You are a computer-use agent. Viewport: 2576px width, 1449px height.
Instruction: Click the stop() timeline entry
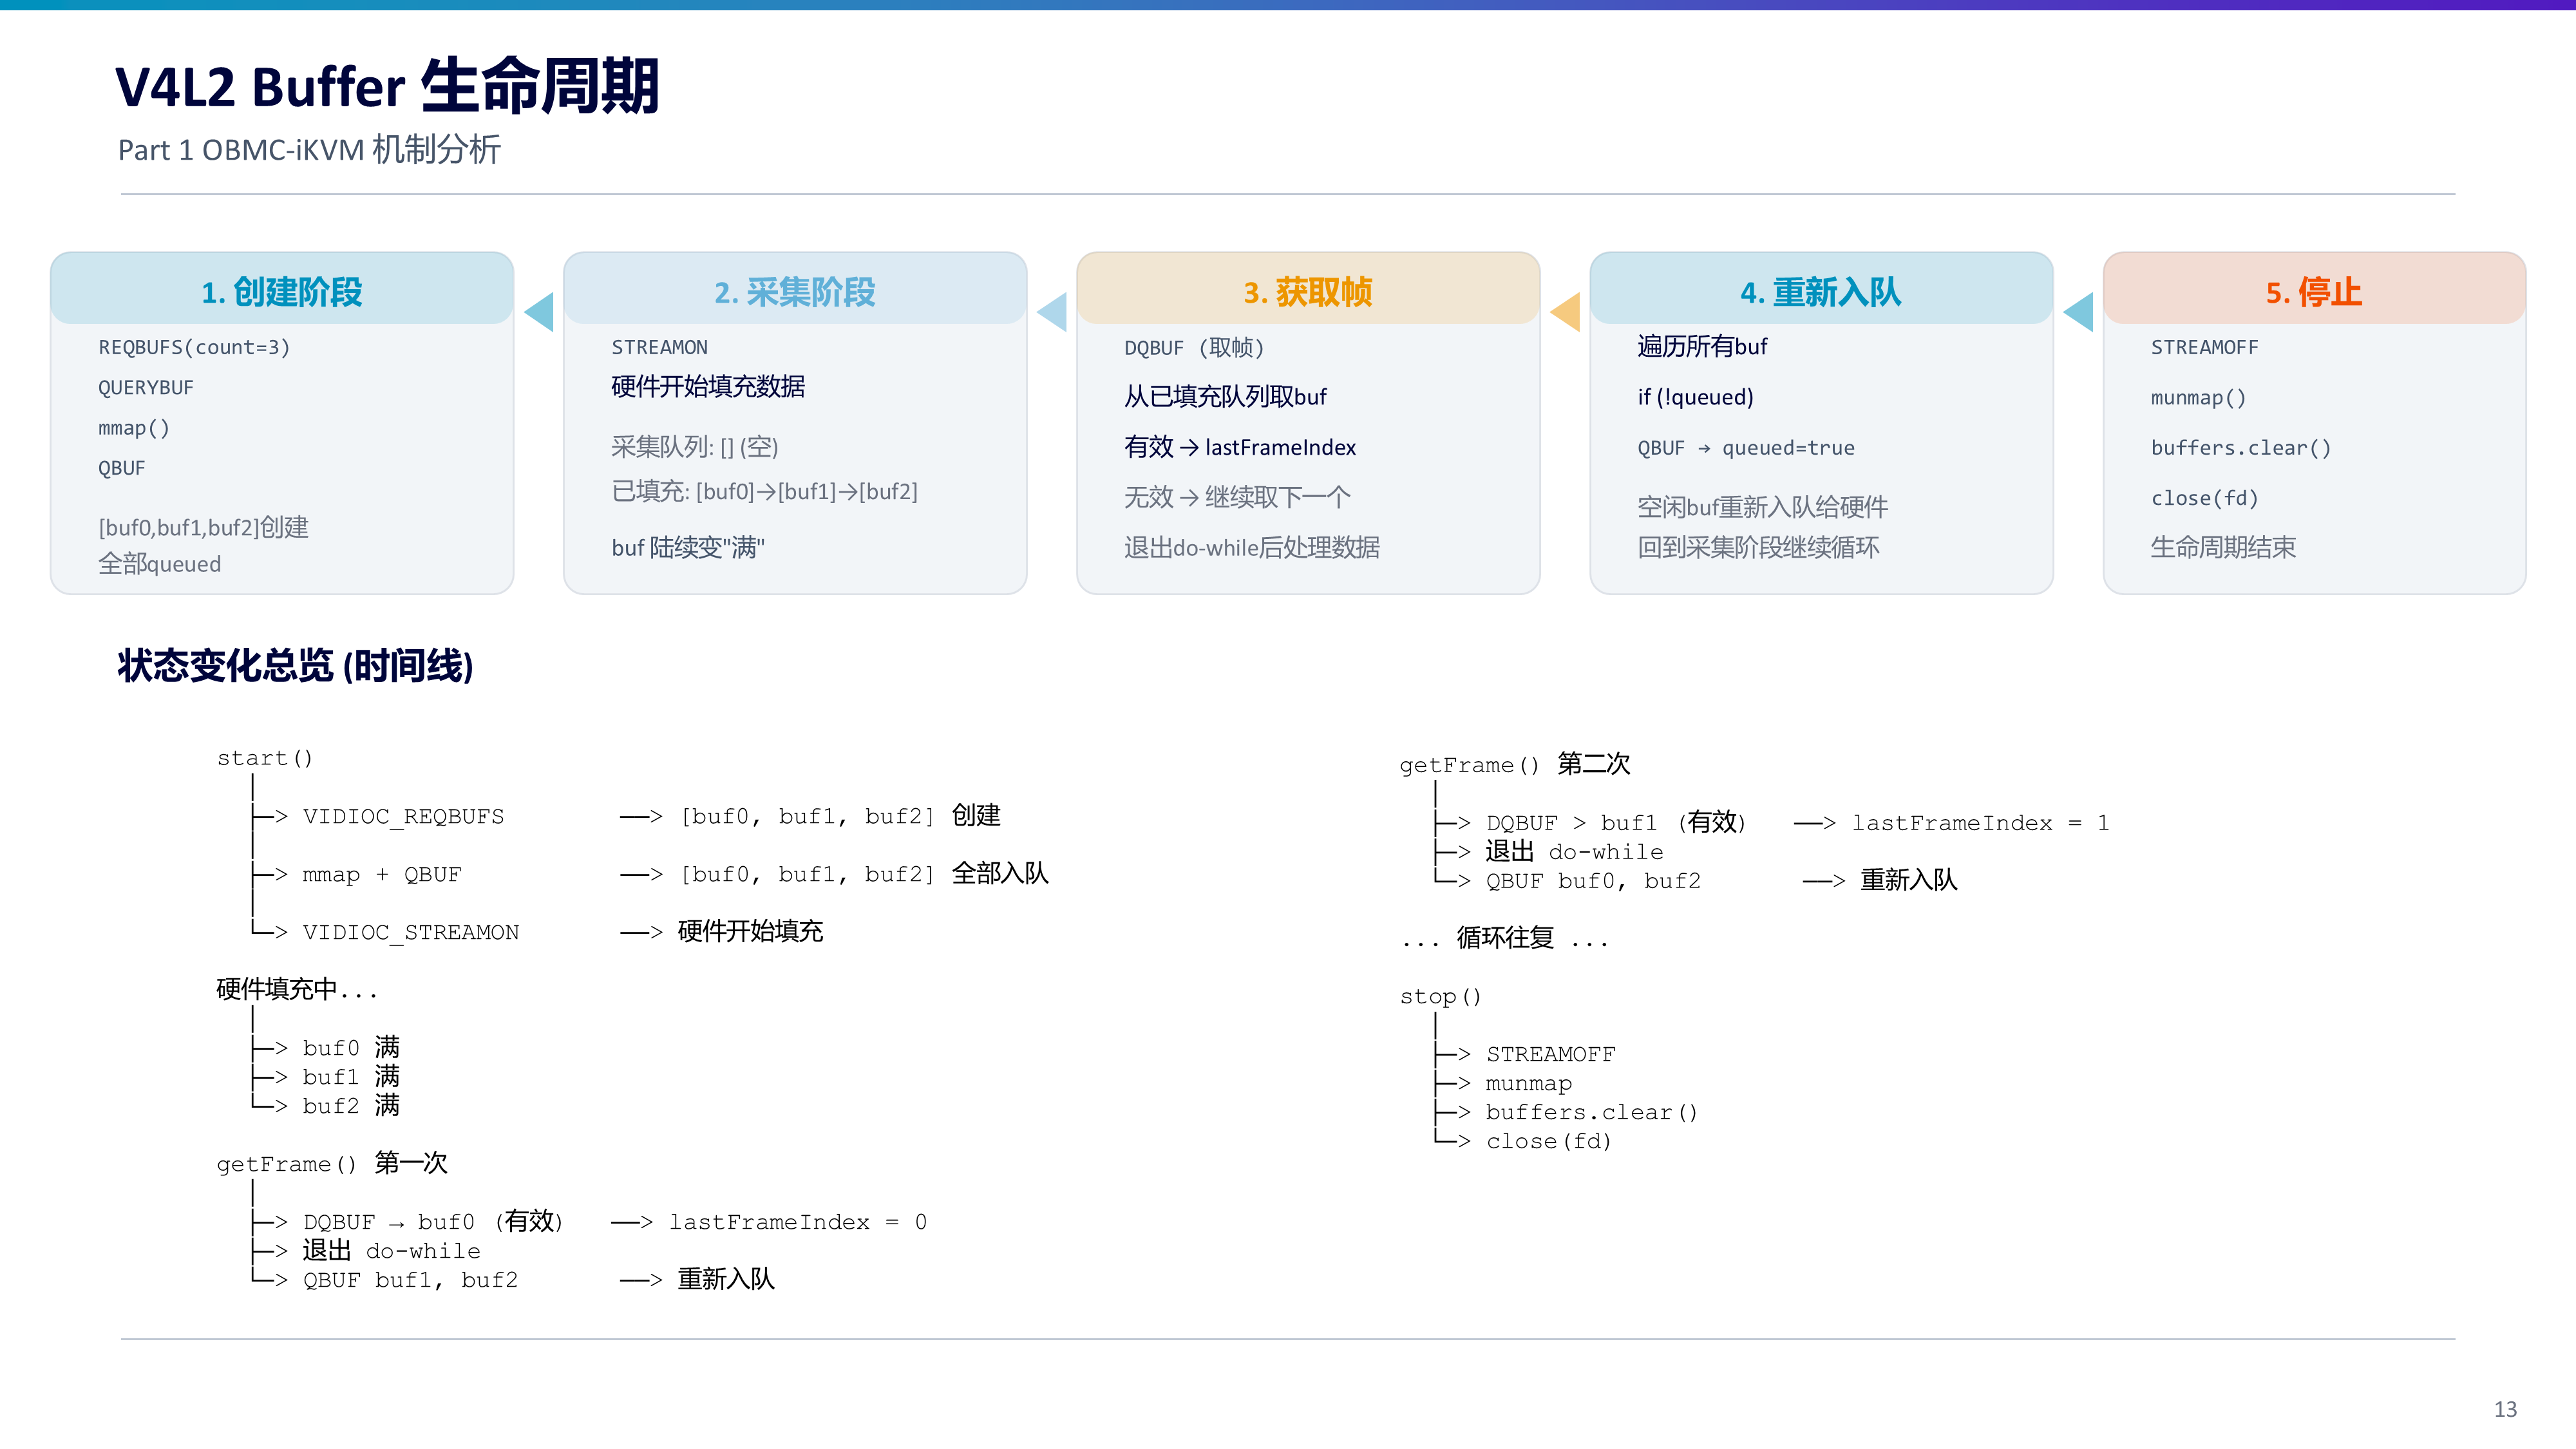click(1441, 996)
